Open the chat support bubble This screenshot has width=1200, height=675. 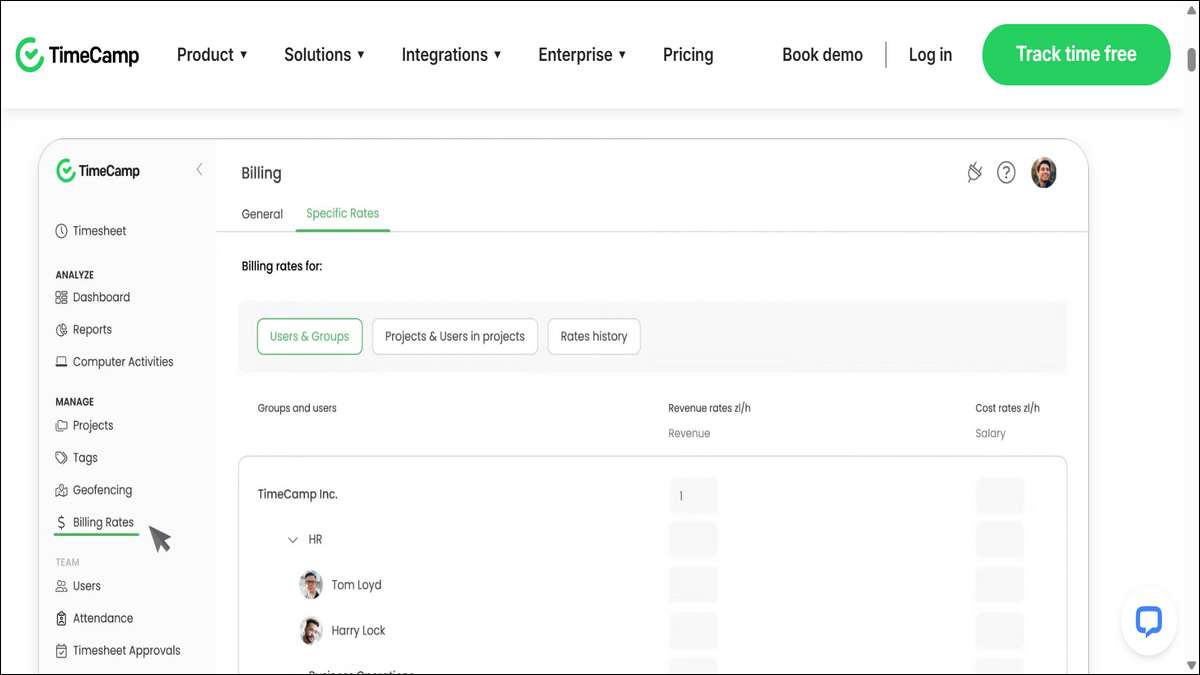[x=1149, y=620]
